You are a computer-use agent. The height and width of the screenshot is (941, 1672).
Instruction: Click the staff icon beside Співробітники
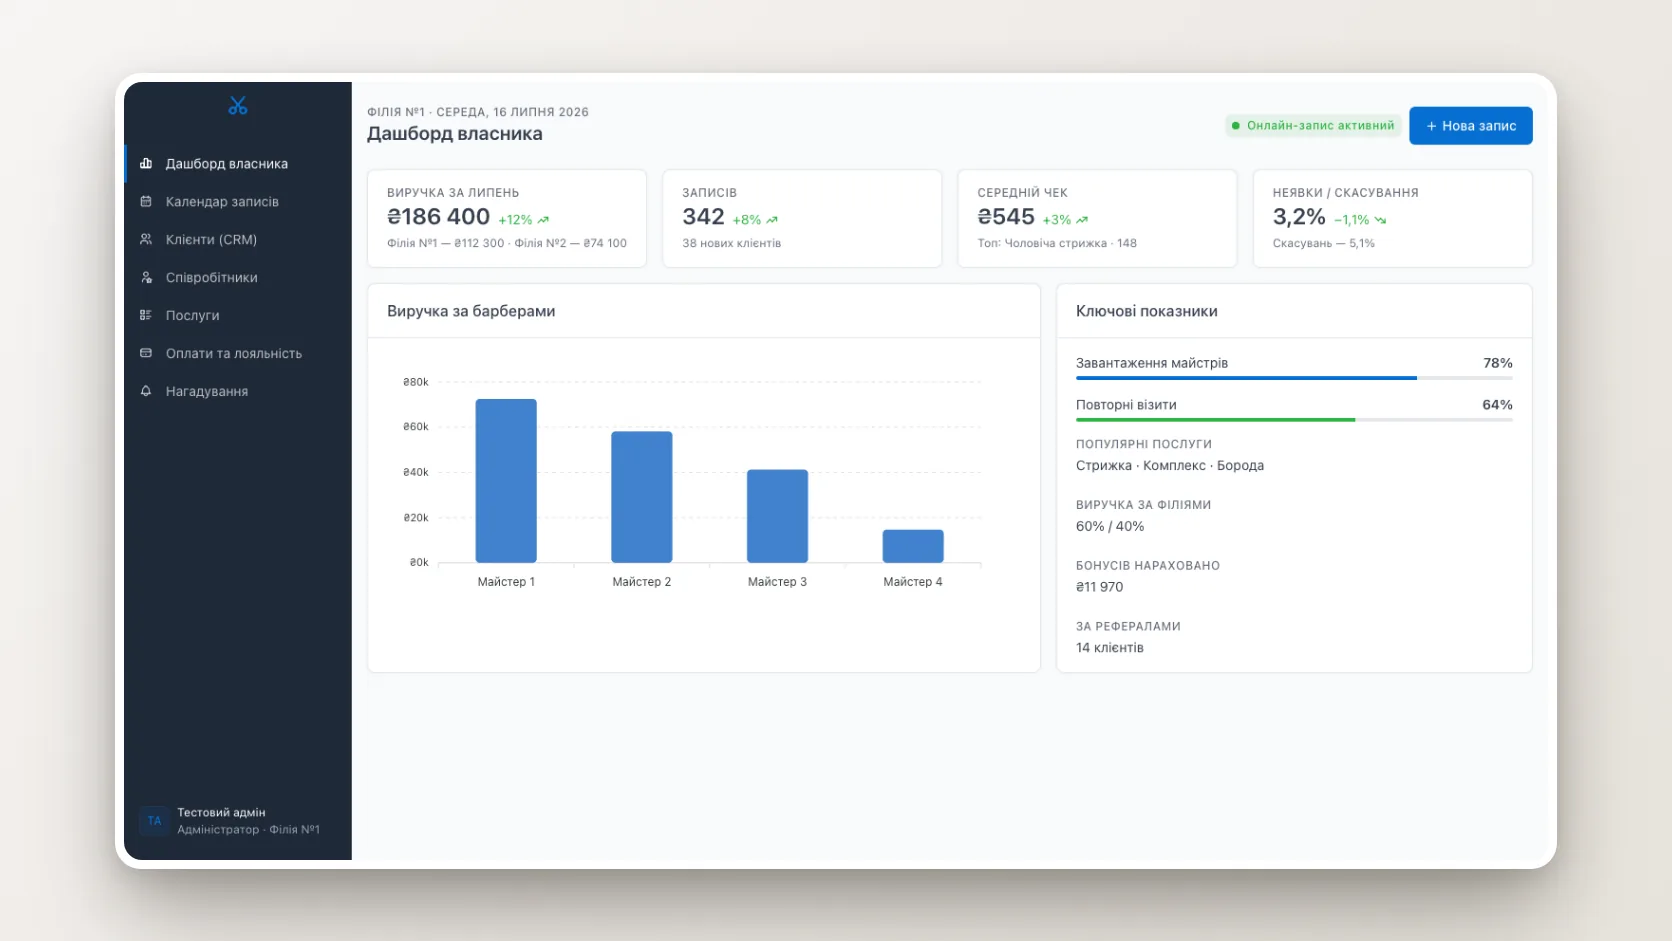coord(146,277)
